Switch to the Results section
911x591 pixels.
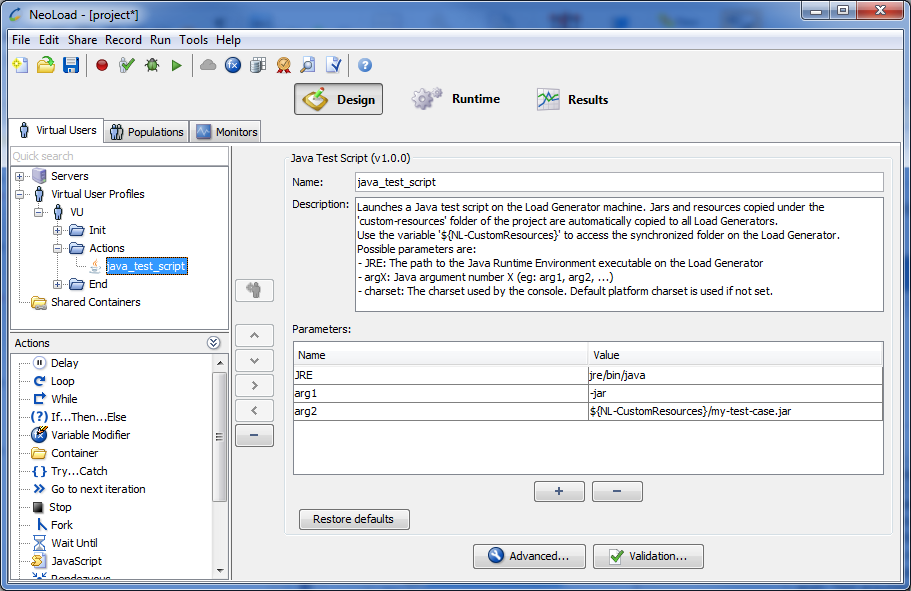(572, 99)
